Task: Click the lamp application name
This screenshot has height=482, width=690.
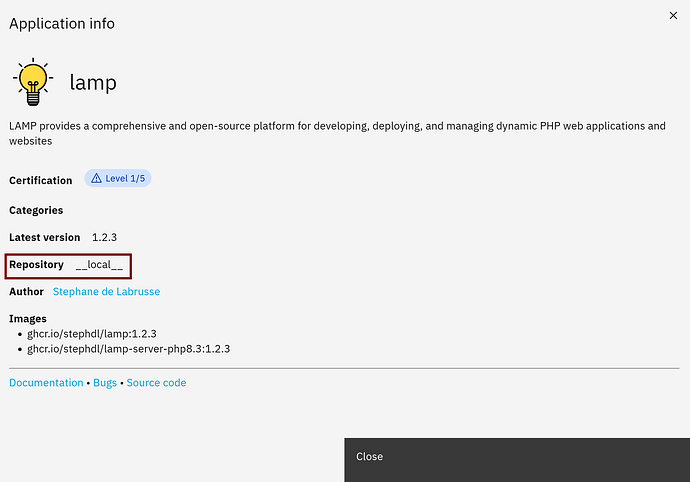Action: coord(93,83)
